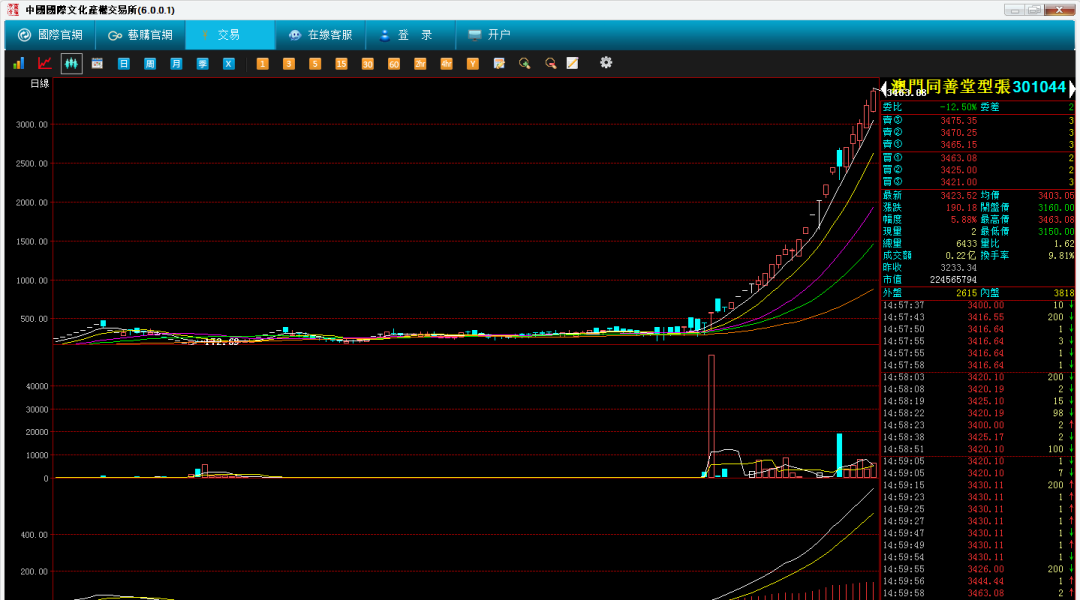Click the tall volume spike bar
Screen dimensions: 1080x600
712,416
